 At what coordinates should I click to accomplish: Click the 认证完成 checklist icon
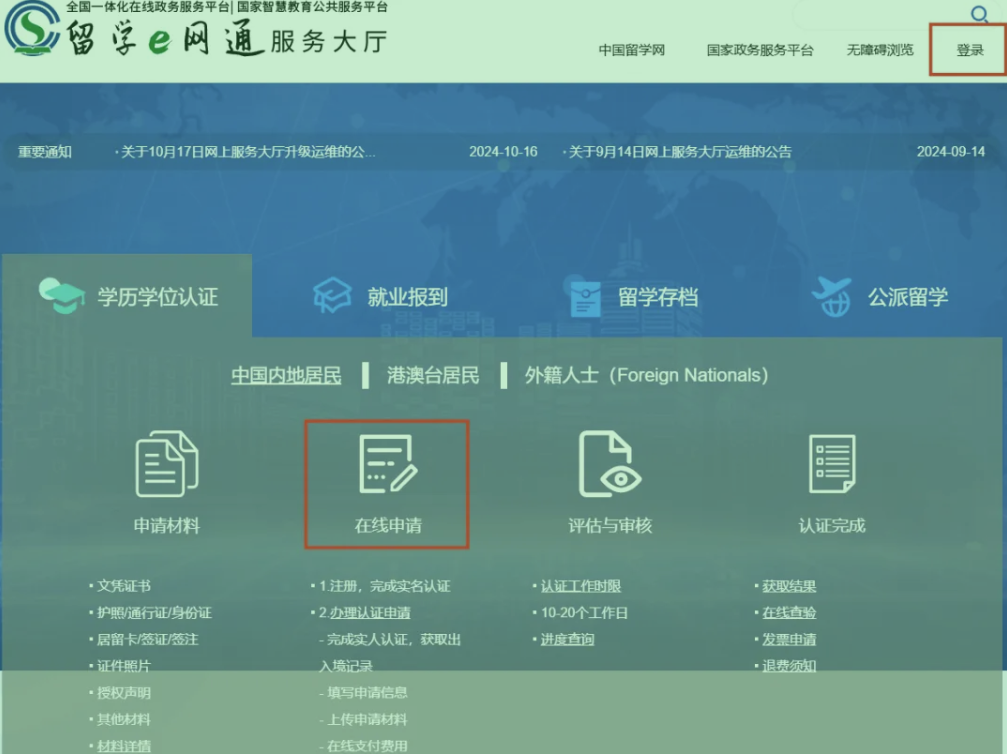pyautogui.click(x=831, y=464)
